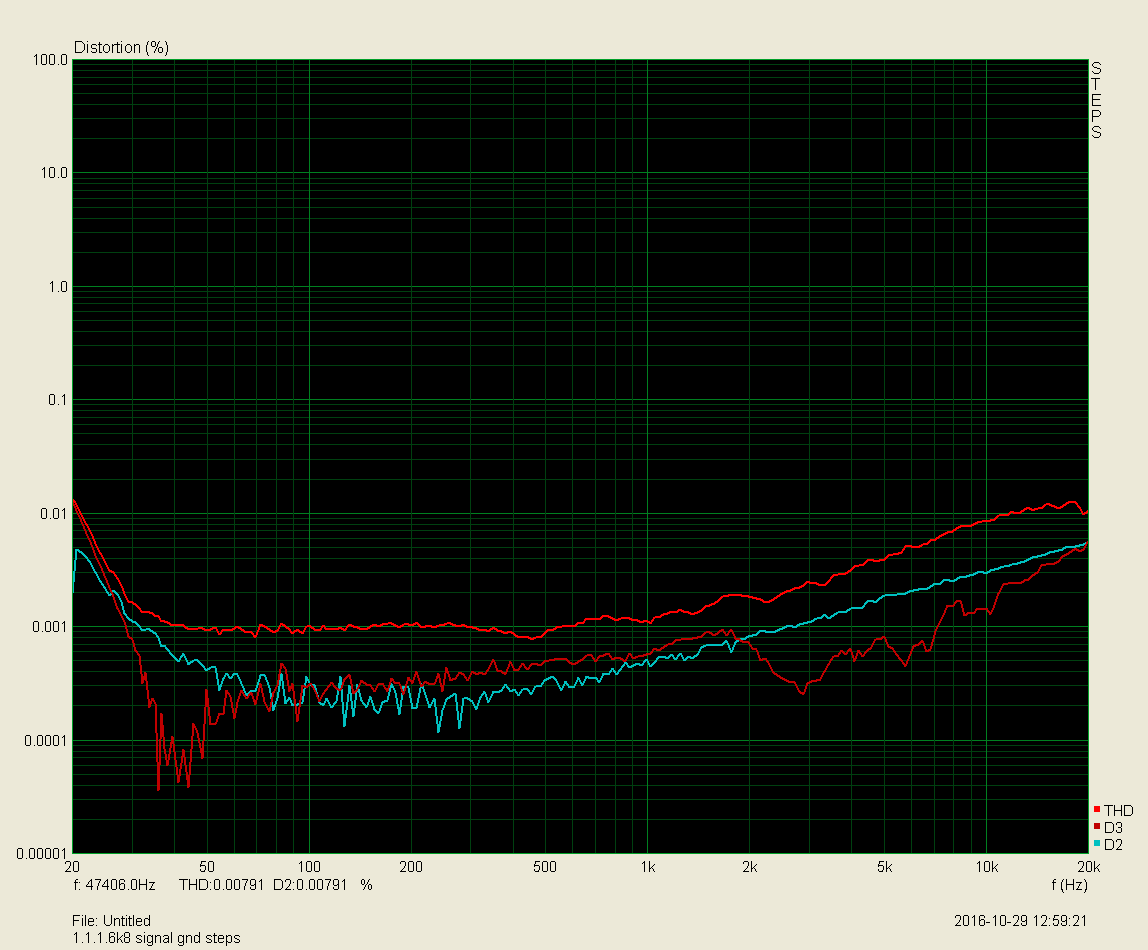Viewport: 1148px width, 950px height.
Task: Click the 0.001 y-axis value
Action: pos(50,627)
